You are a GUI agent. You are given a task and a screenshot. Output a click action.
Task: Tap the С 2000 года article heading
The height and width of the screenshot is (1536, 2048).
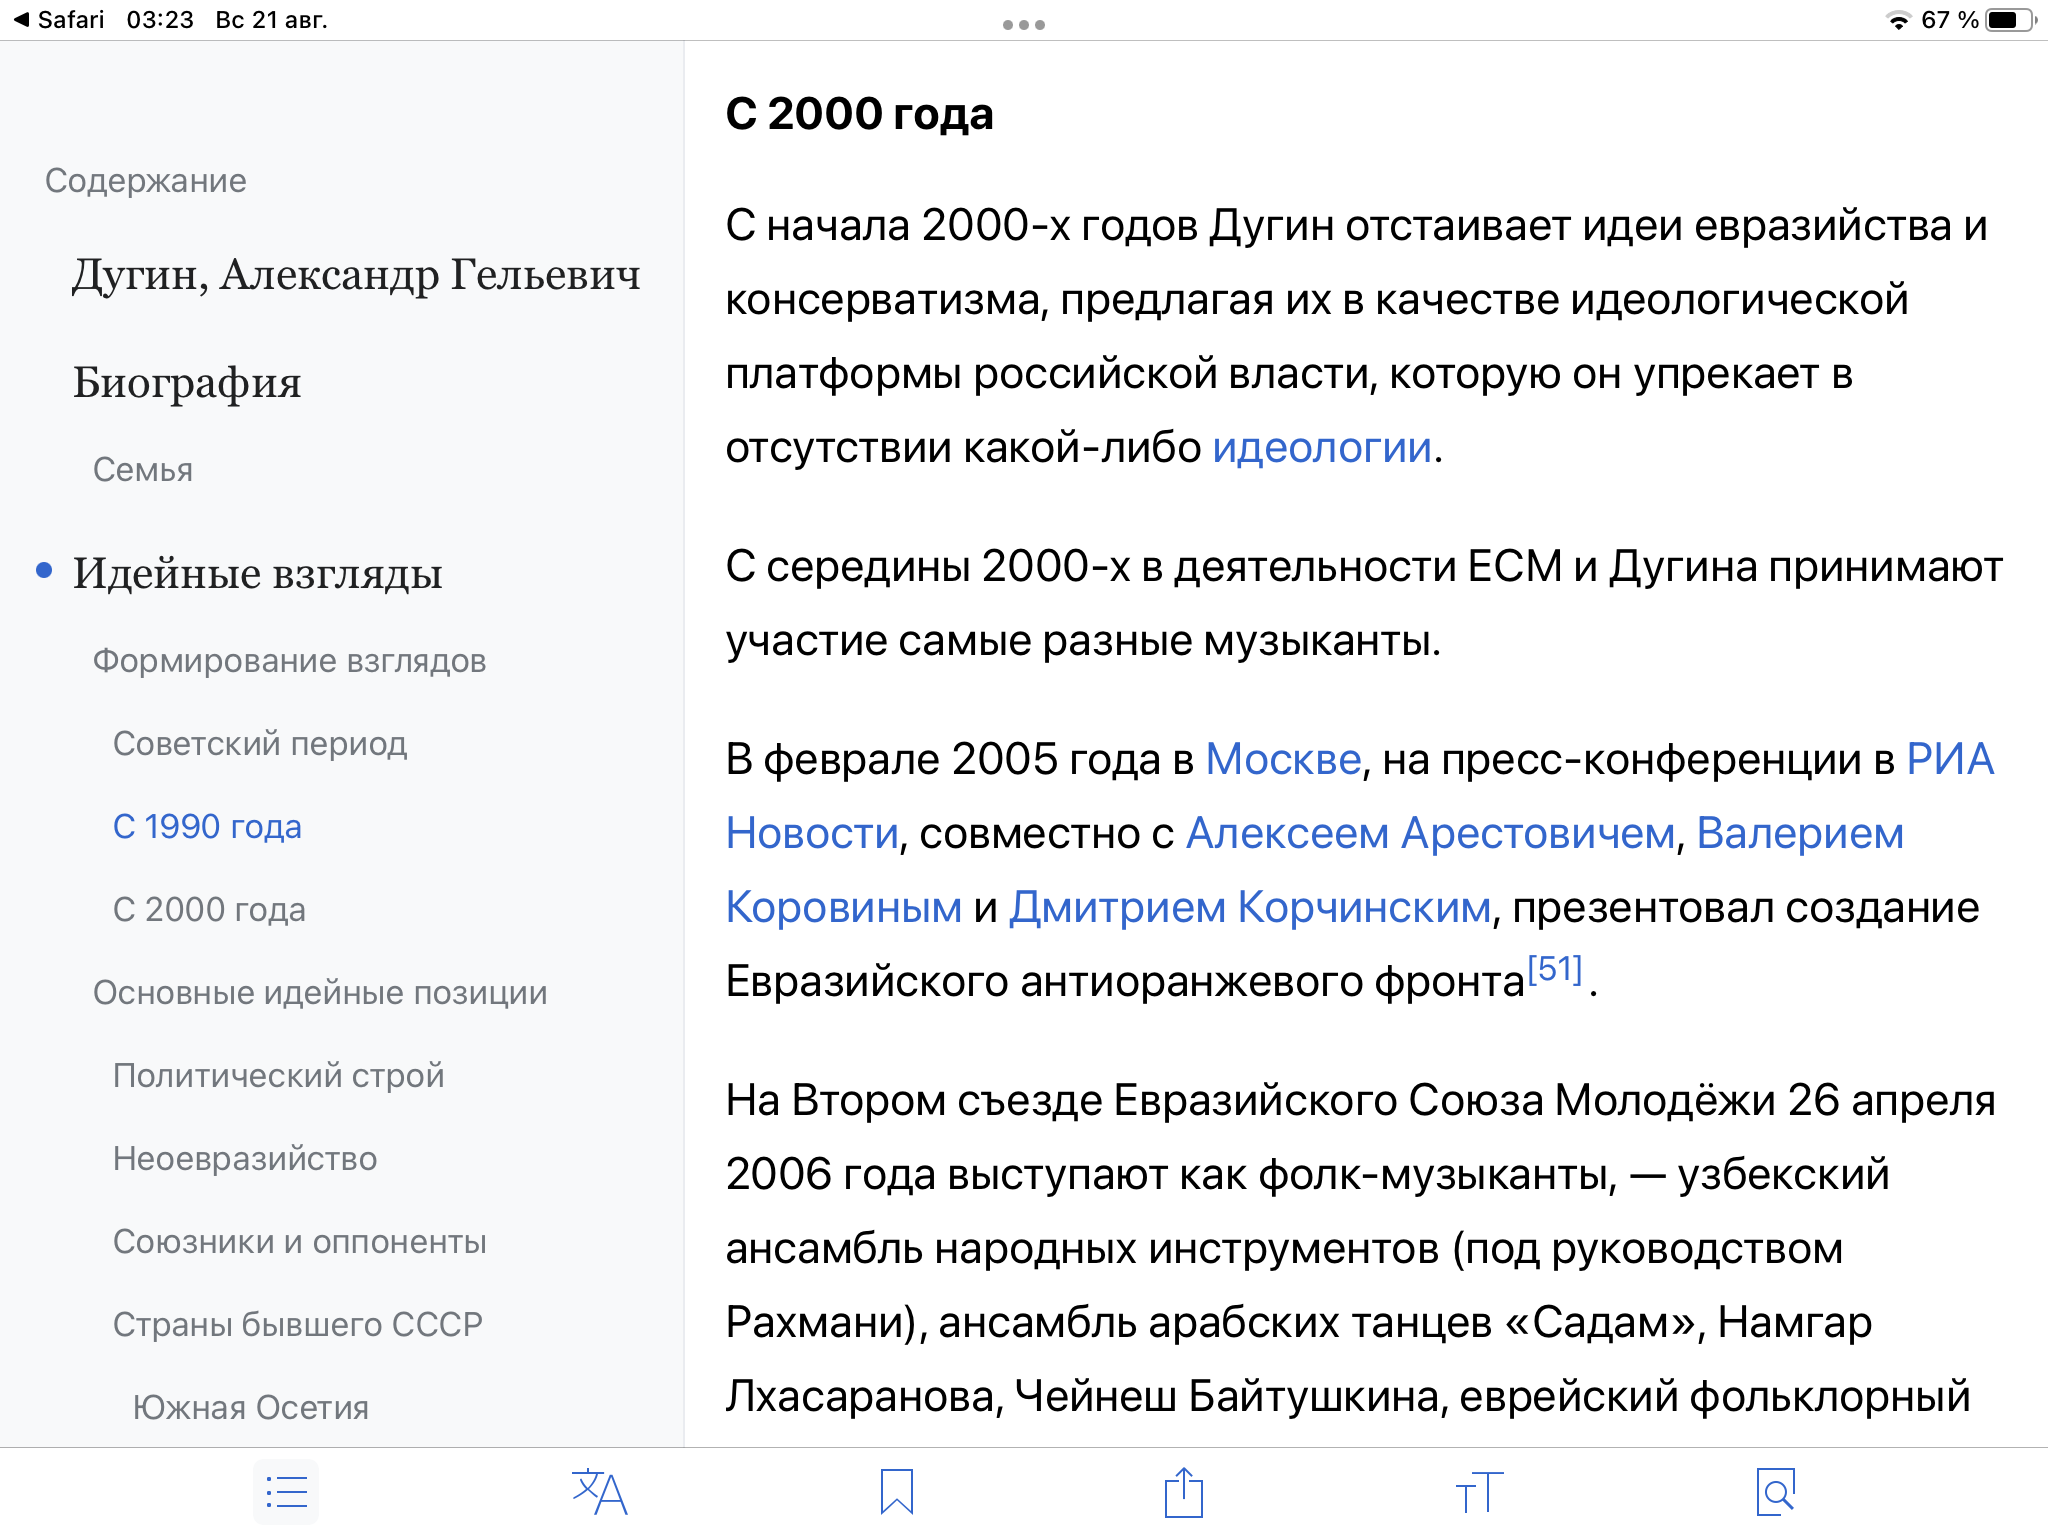pos(859,113)
